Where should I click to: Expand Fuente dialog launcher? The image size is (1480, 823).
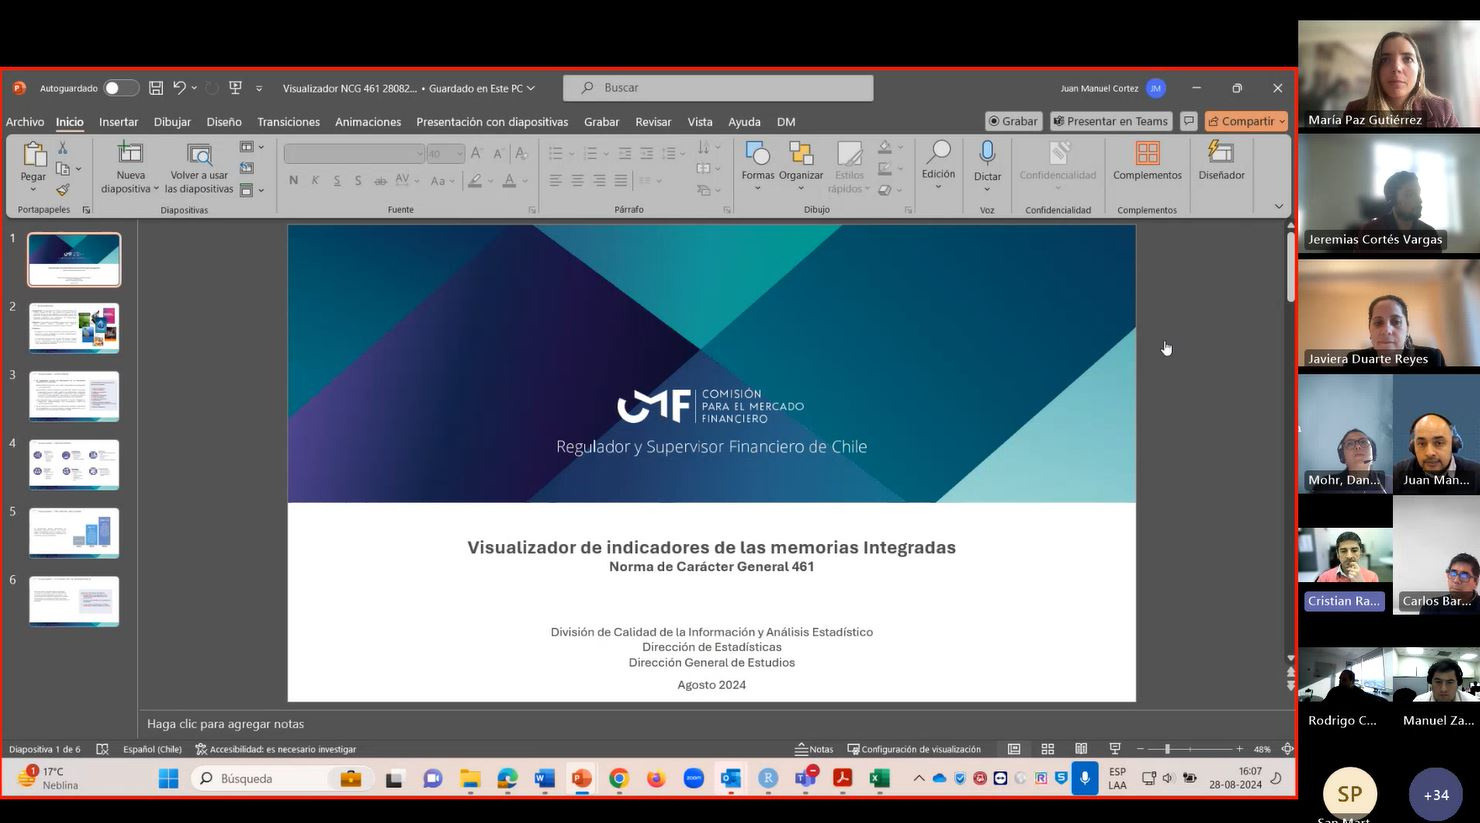(x=532, y=210)
